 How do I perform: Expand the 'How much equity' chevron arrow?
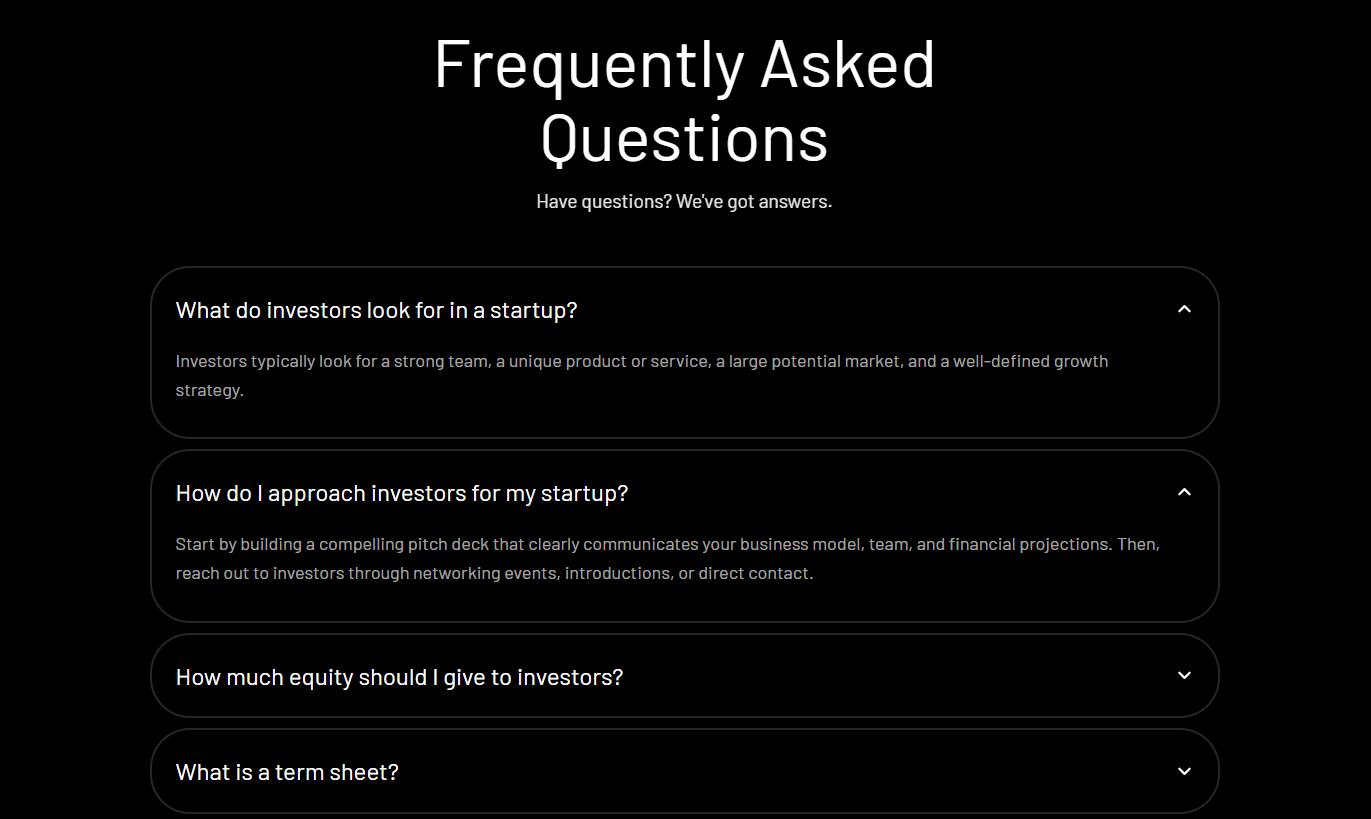pos(1184,676)
